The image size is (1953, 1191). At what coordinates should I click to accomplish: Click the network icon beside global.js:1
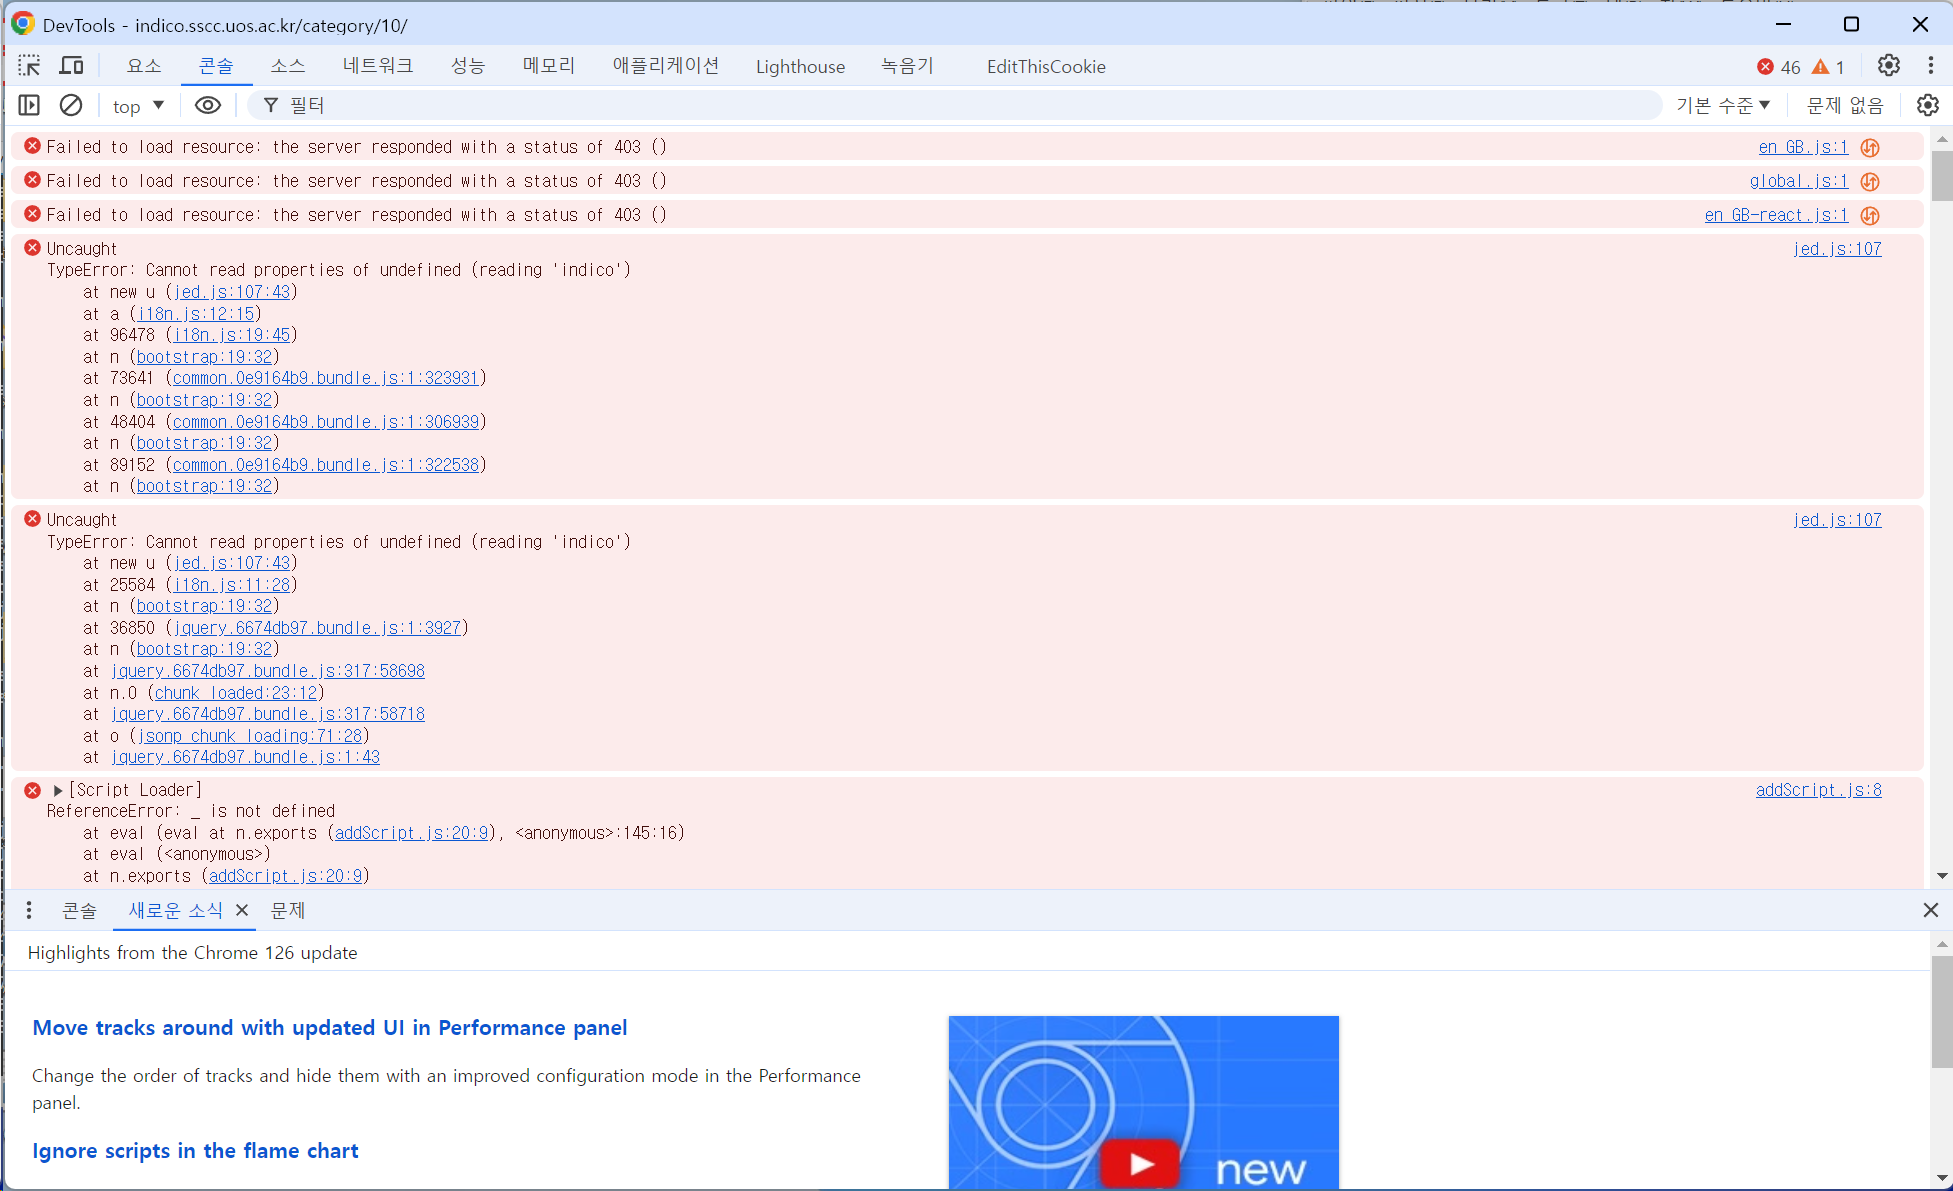(1870, 182)
